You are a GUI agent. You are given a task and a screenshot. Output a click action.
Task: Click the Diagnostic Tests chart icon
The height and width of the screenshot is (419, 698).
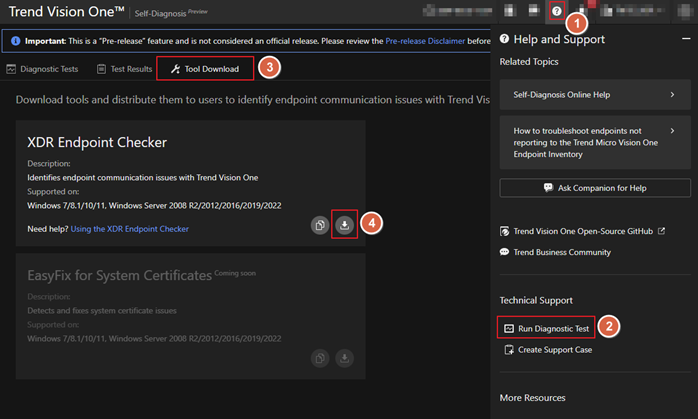(x=11, y=69)
